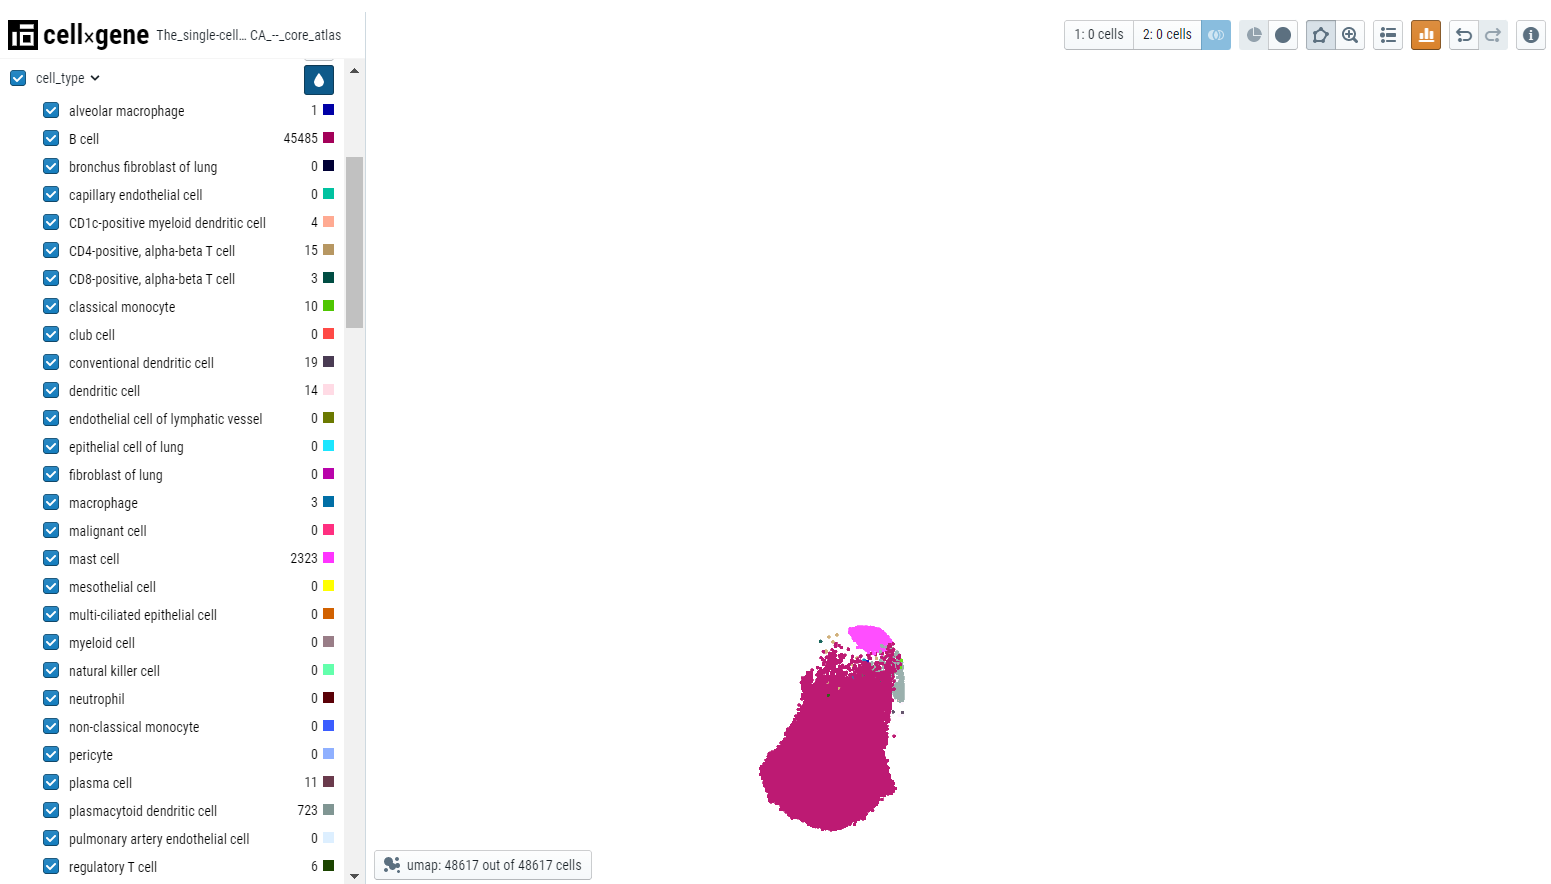Select the zoom pan tool
The height and width of the screenshot is (884, 1551).
[1350, 35]
